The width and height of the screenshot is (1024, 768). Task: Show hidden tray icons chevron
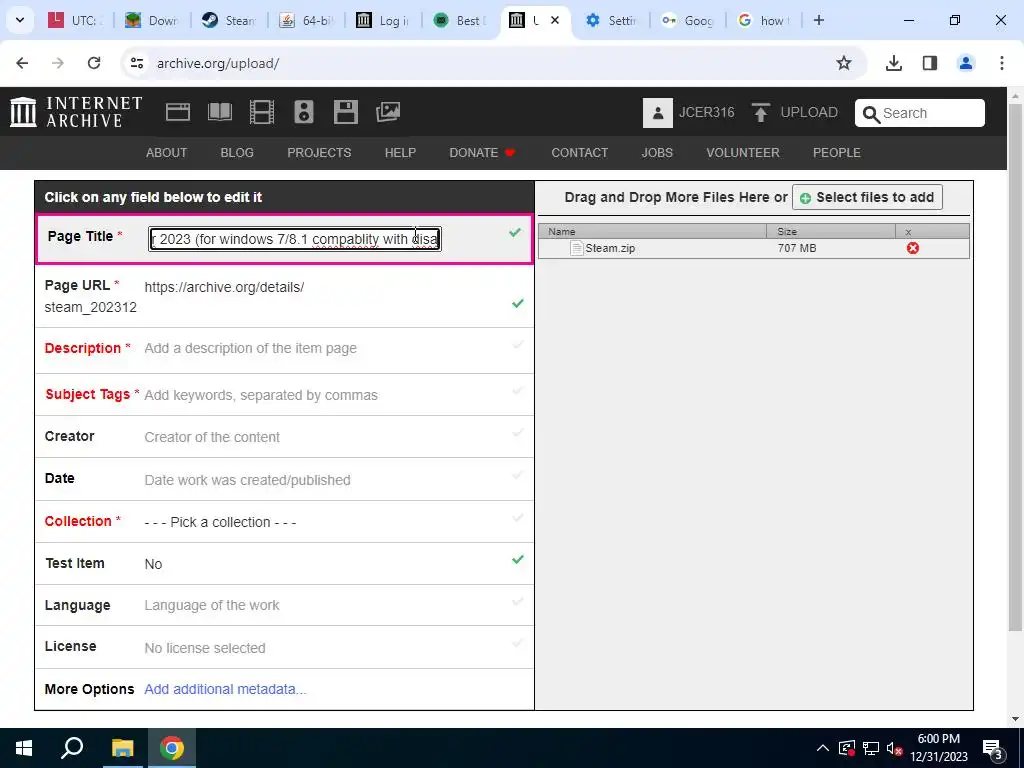pos(823,748)
